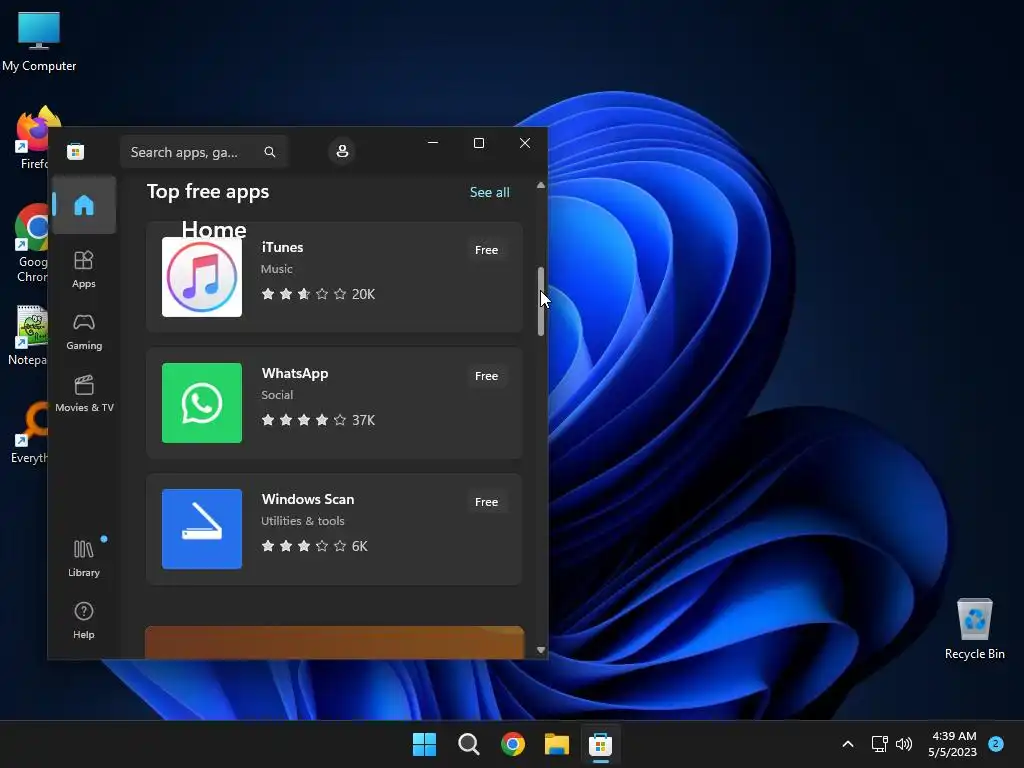Click the iTunes title text
Viewport: 1024px width, 768px height.
pyautogui.click(x=282, y=248)
